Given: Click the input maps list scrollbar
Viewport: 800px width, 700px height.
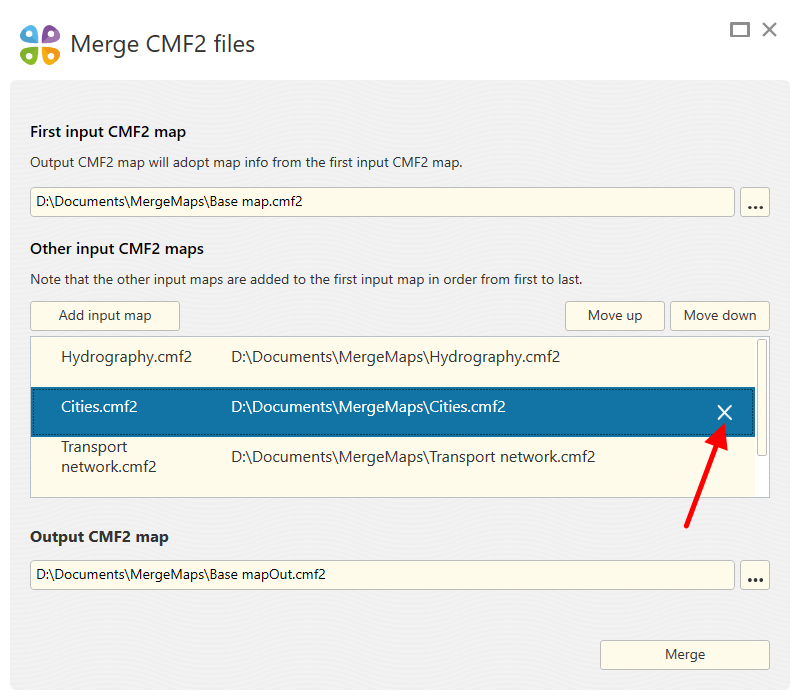Looking at the screenshot, I should [762, 397].
